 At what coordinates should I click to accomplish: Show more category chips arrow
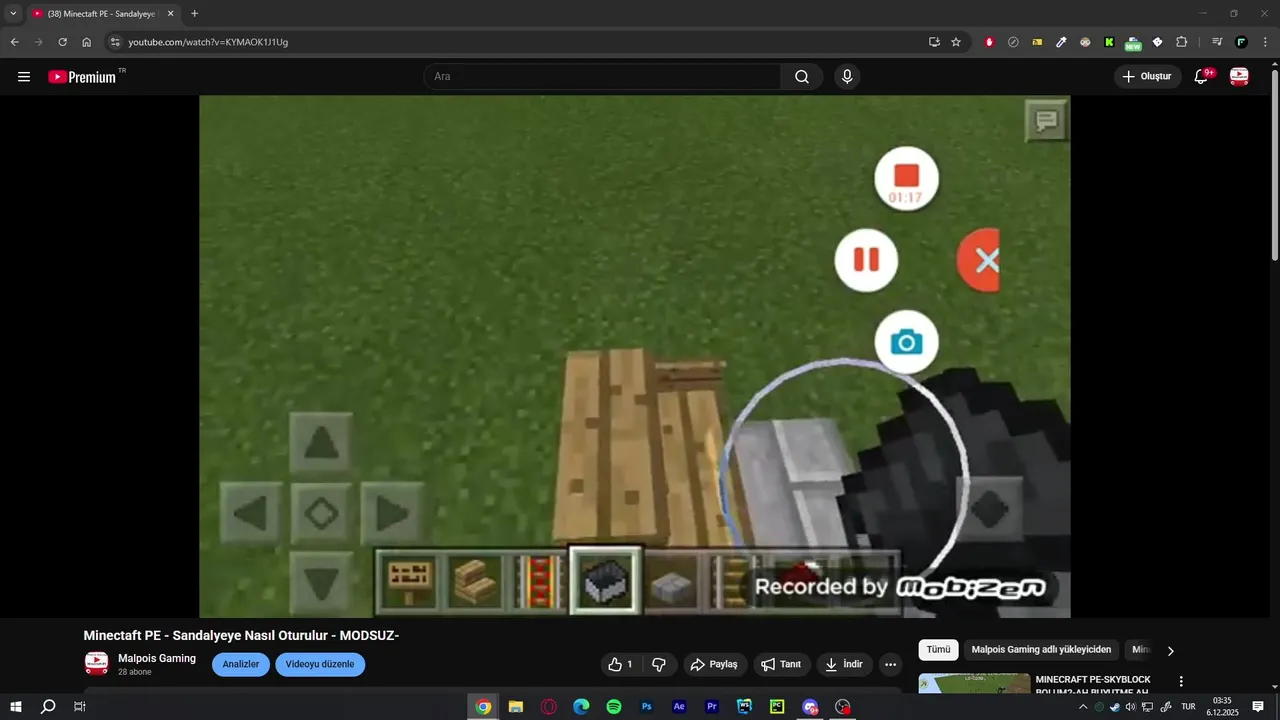tap(1171, 650)
